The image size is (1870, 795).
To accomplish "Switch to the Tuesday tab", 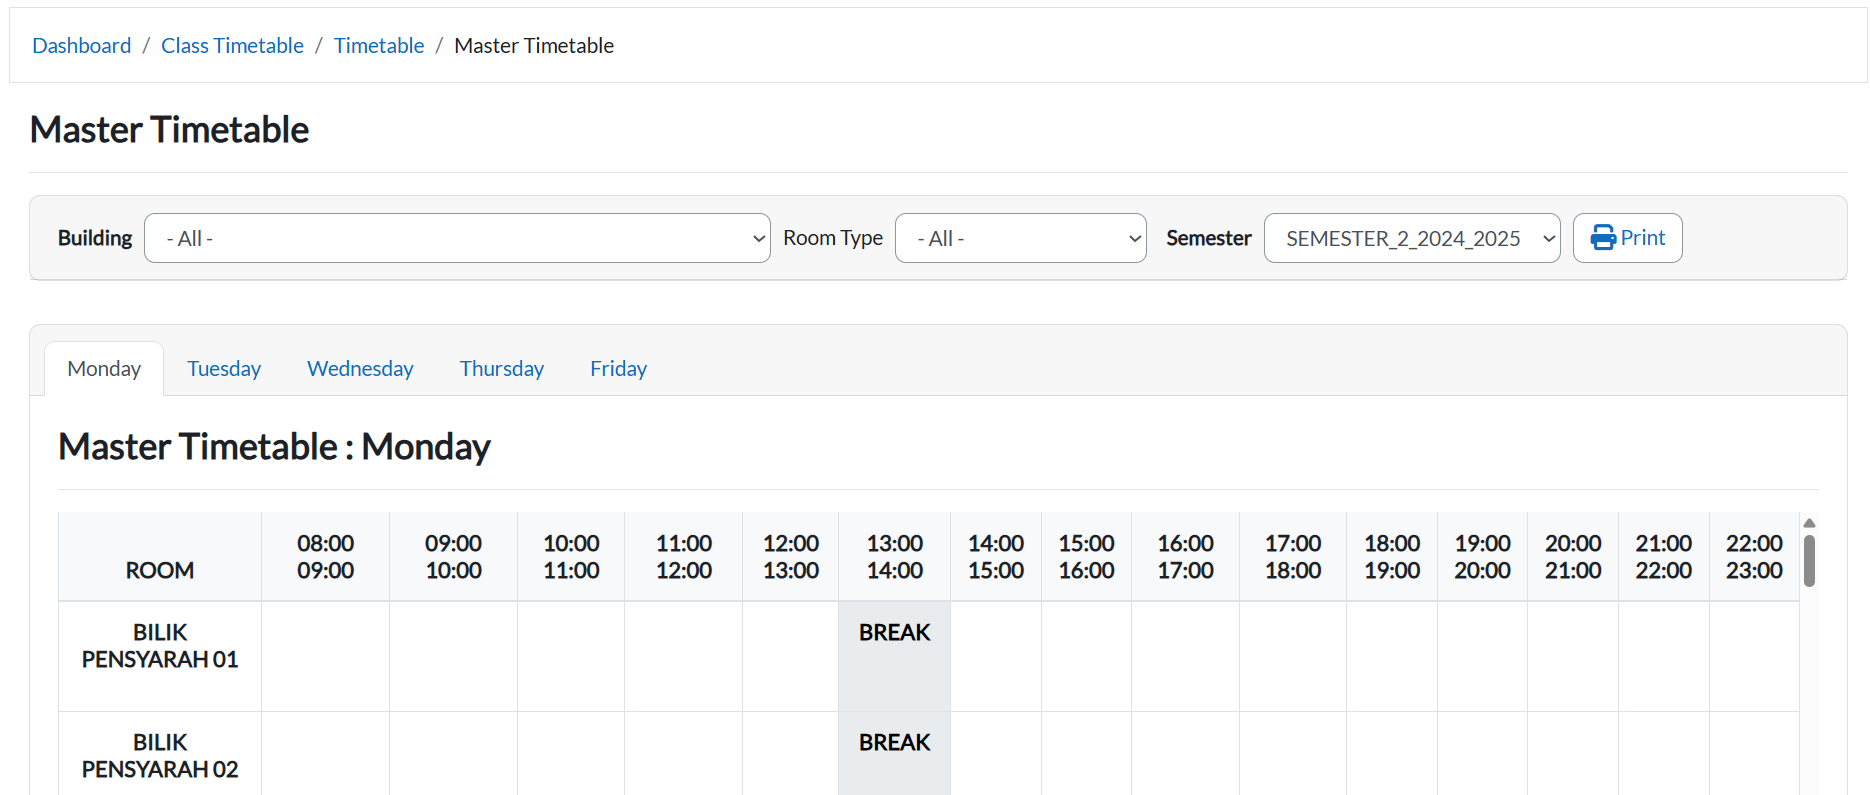I will 224,369.
